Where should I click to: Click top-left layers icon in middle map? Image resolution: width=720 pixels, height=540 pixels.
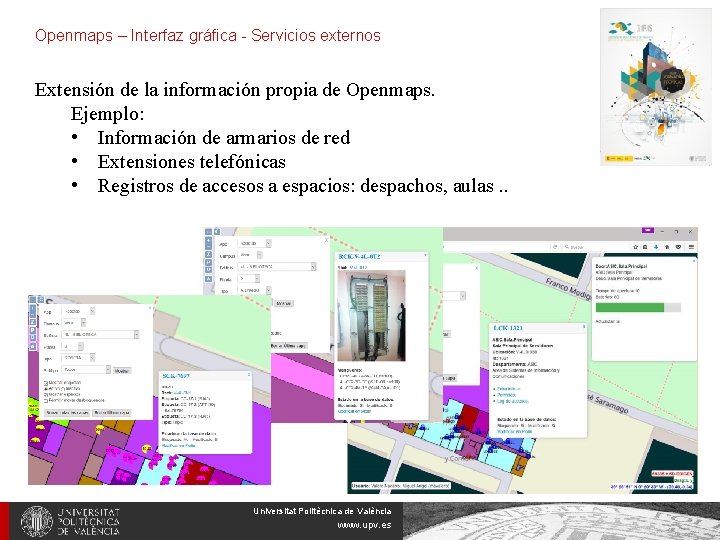[208, 232]
